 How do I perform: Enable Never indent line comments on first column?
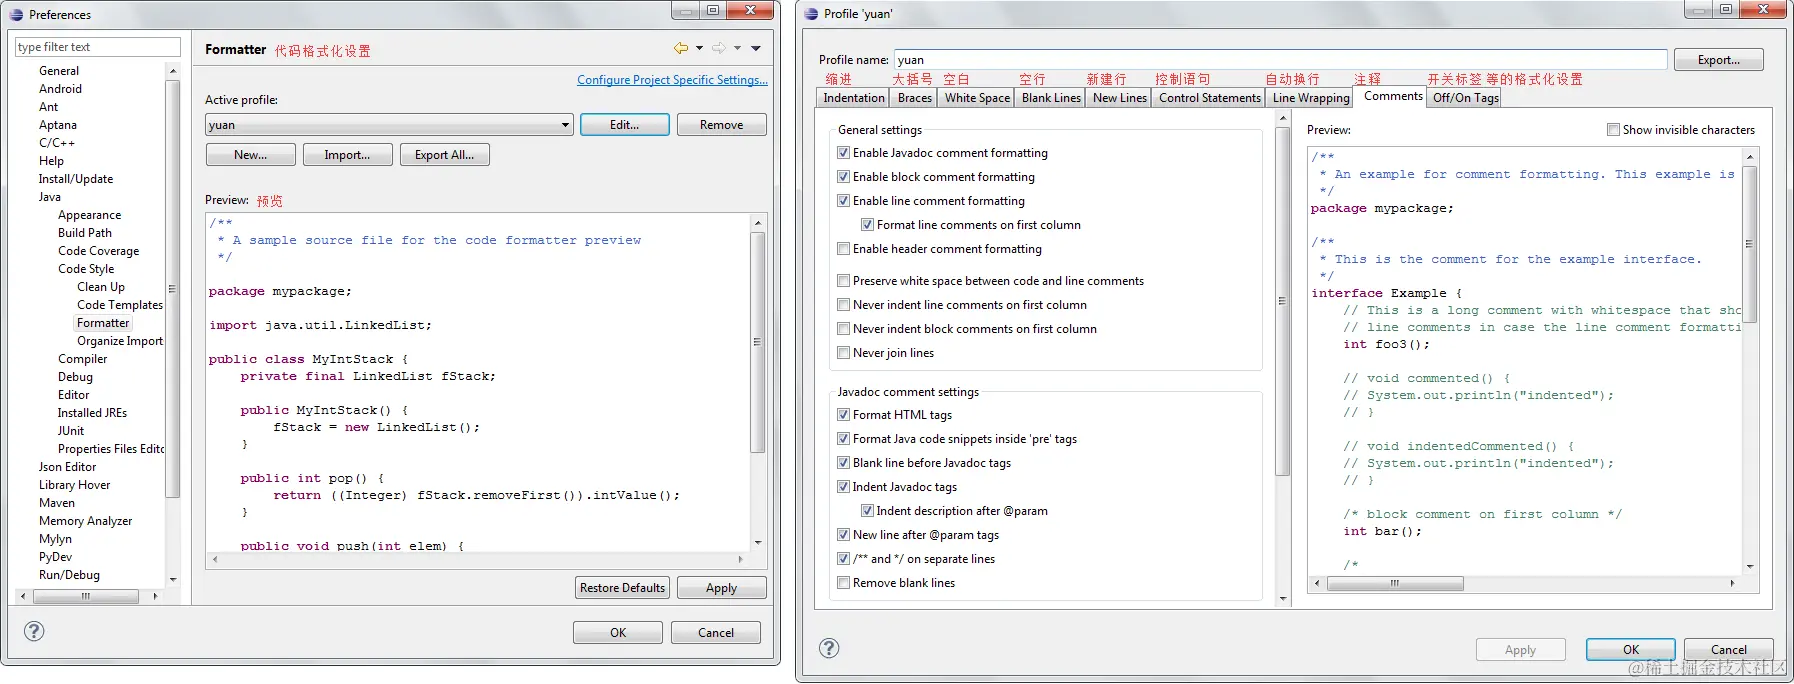[843, 305]
